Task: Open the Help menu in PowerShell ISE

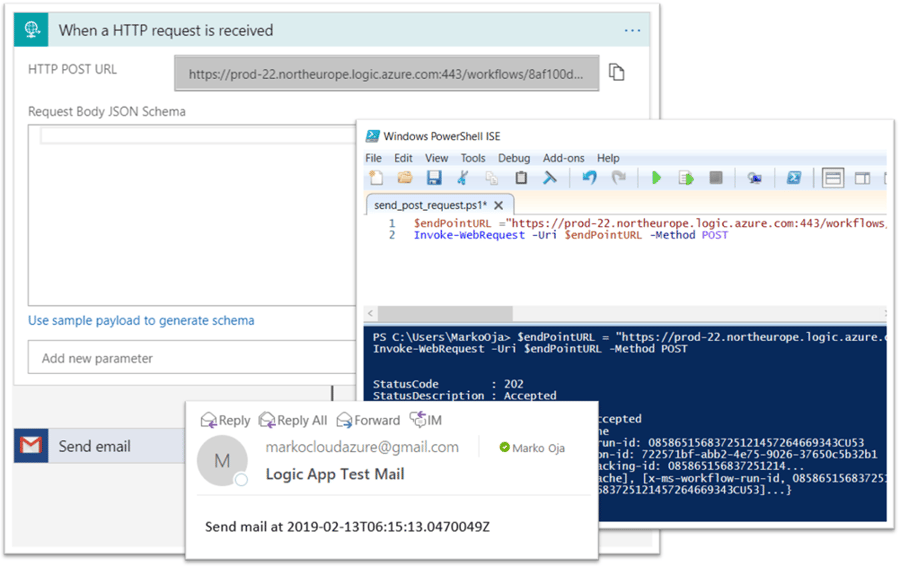Action: (x=608, y=158)
